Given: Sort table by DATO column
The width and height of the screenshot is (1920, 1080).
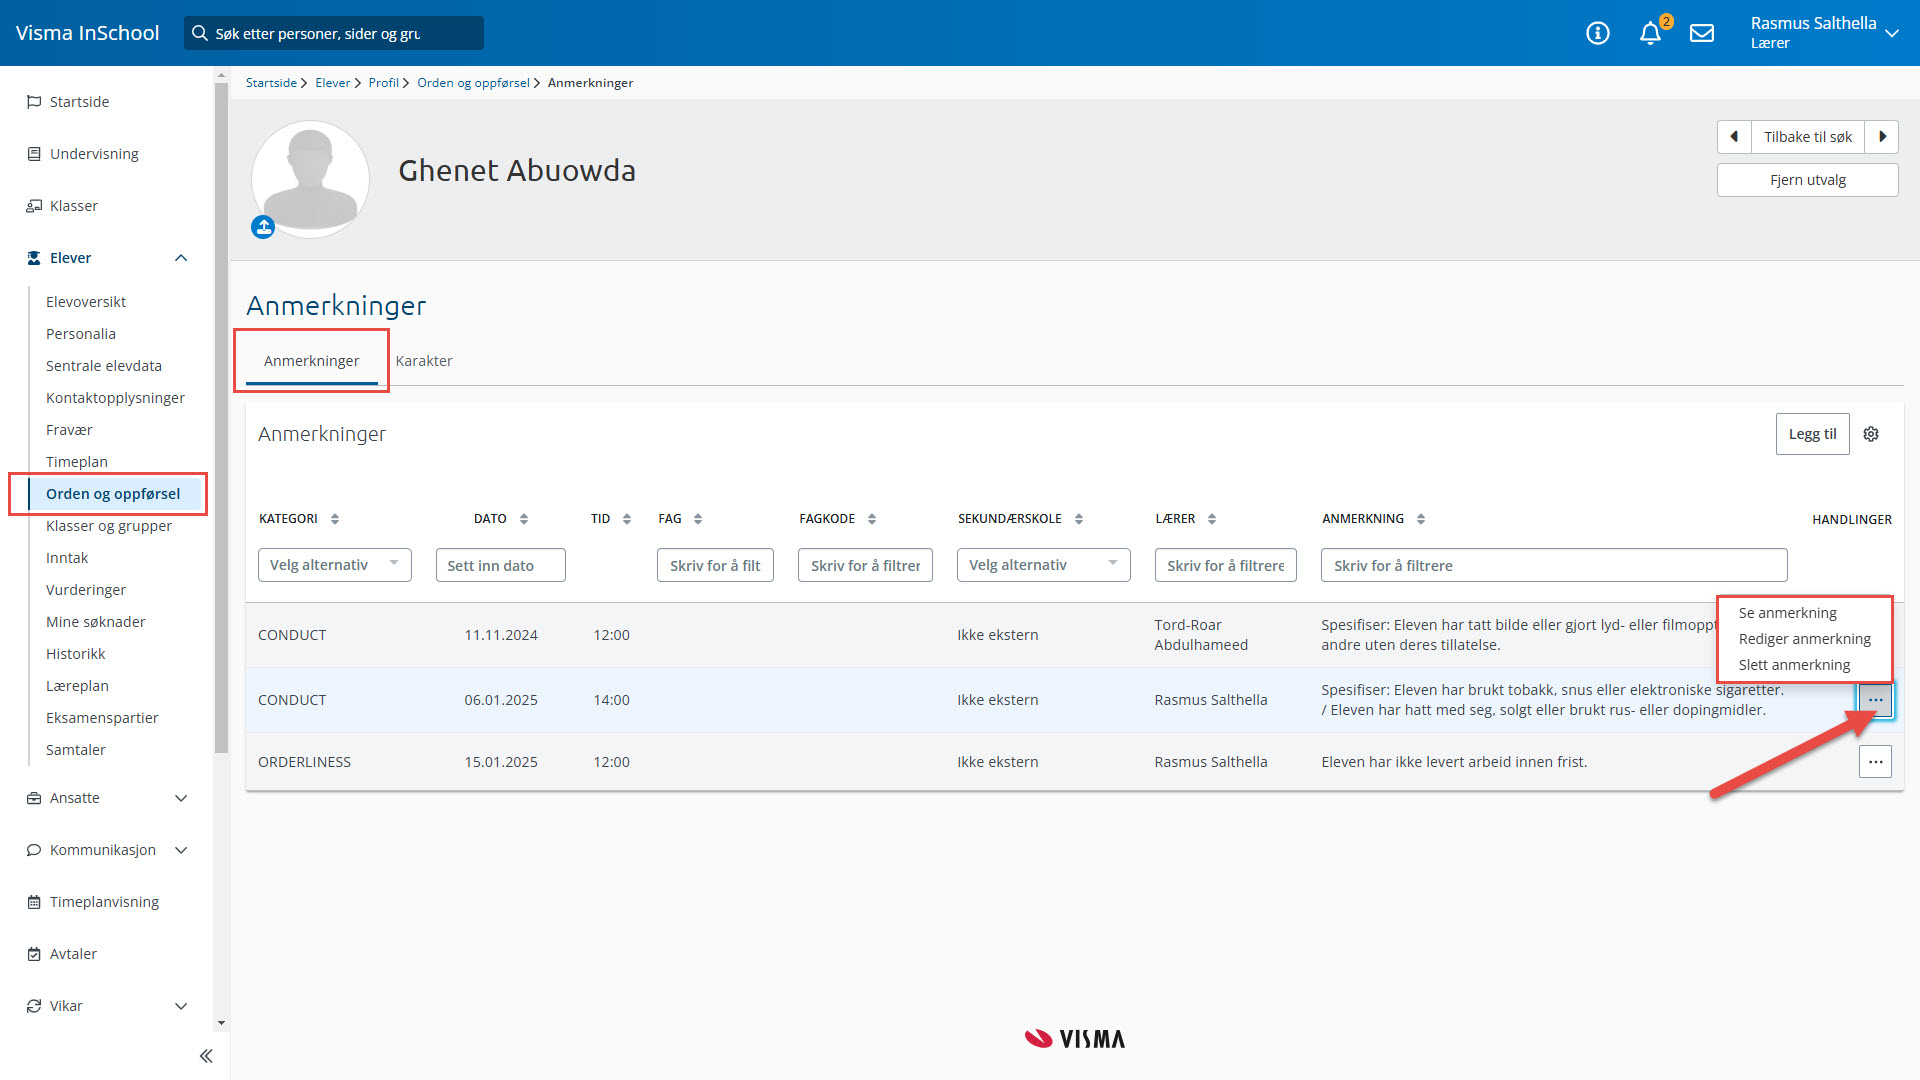Looking at the screenshot, I should (524, 519).
